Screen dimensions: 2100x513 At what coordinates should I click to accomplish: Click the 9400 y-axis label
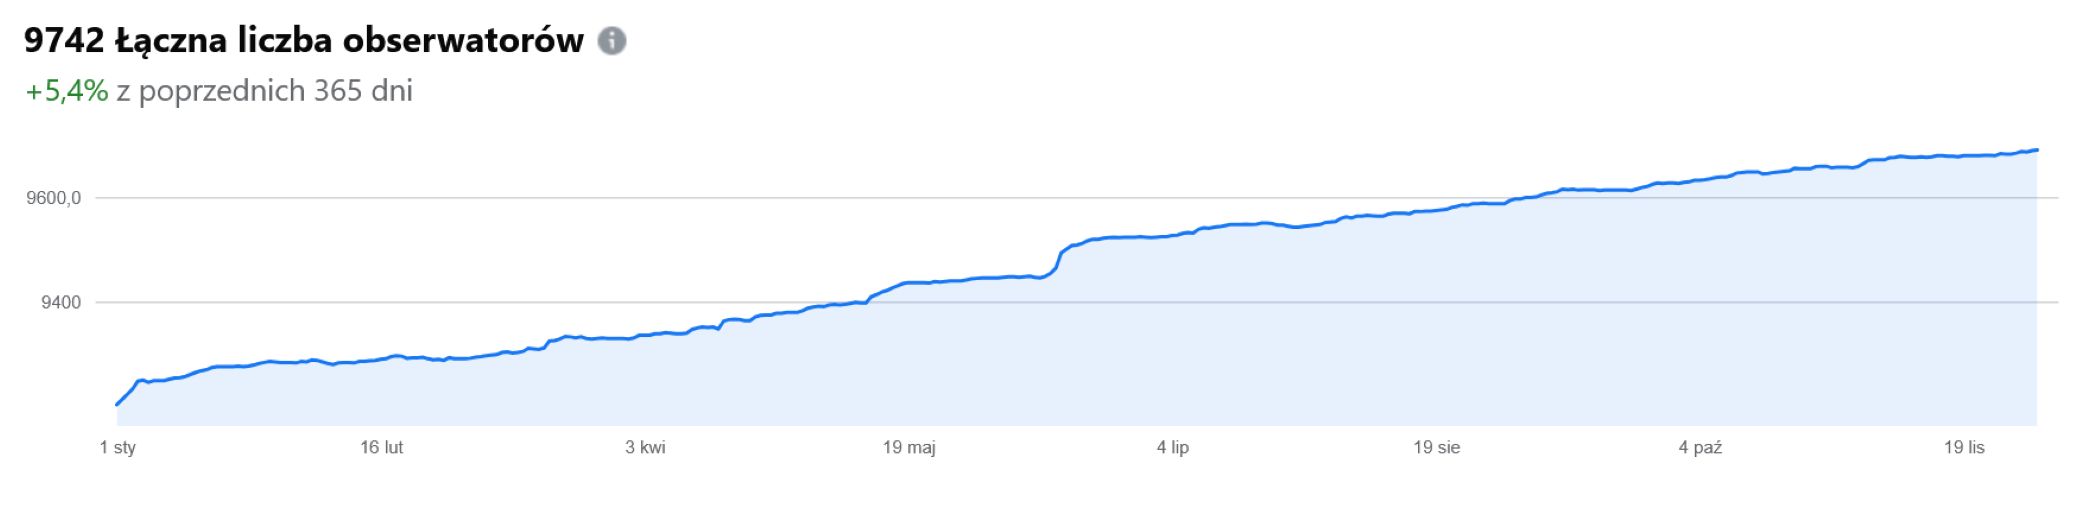pyautogui.click(x=61, y=302)
